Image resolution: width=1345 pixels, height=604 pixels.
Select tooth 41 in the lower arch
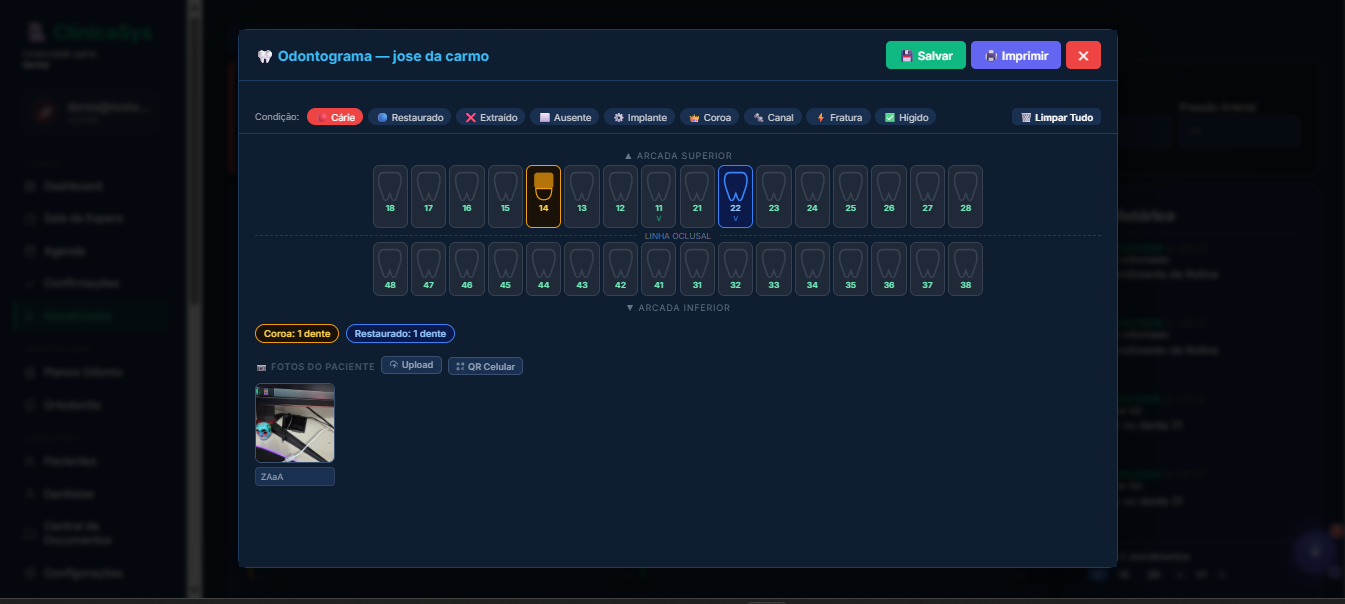[x=658, y=269]
